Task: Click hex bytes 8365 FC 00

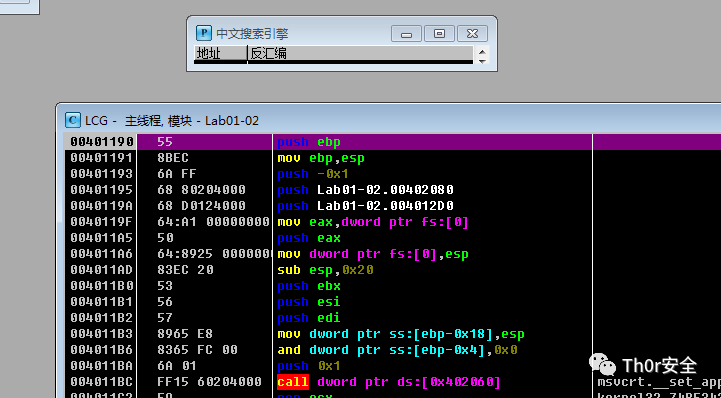Action: coord(197,350)
